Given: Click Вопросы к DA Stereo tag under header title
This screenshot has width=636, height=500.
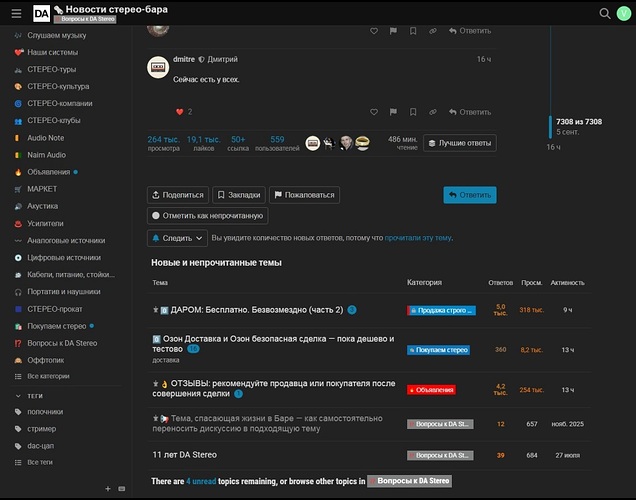Looking at the screenshot, I should pos(85,19).
